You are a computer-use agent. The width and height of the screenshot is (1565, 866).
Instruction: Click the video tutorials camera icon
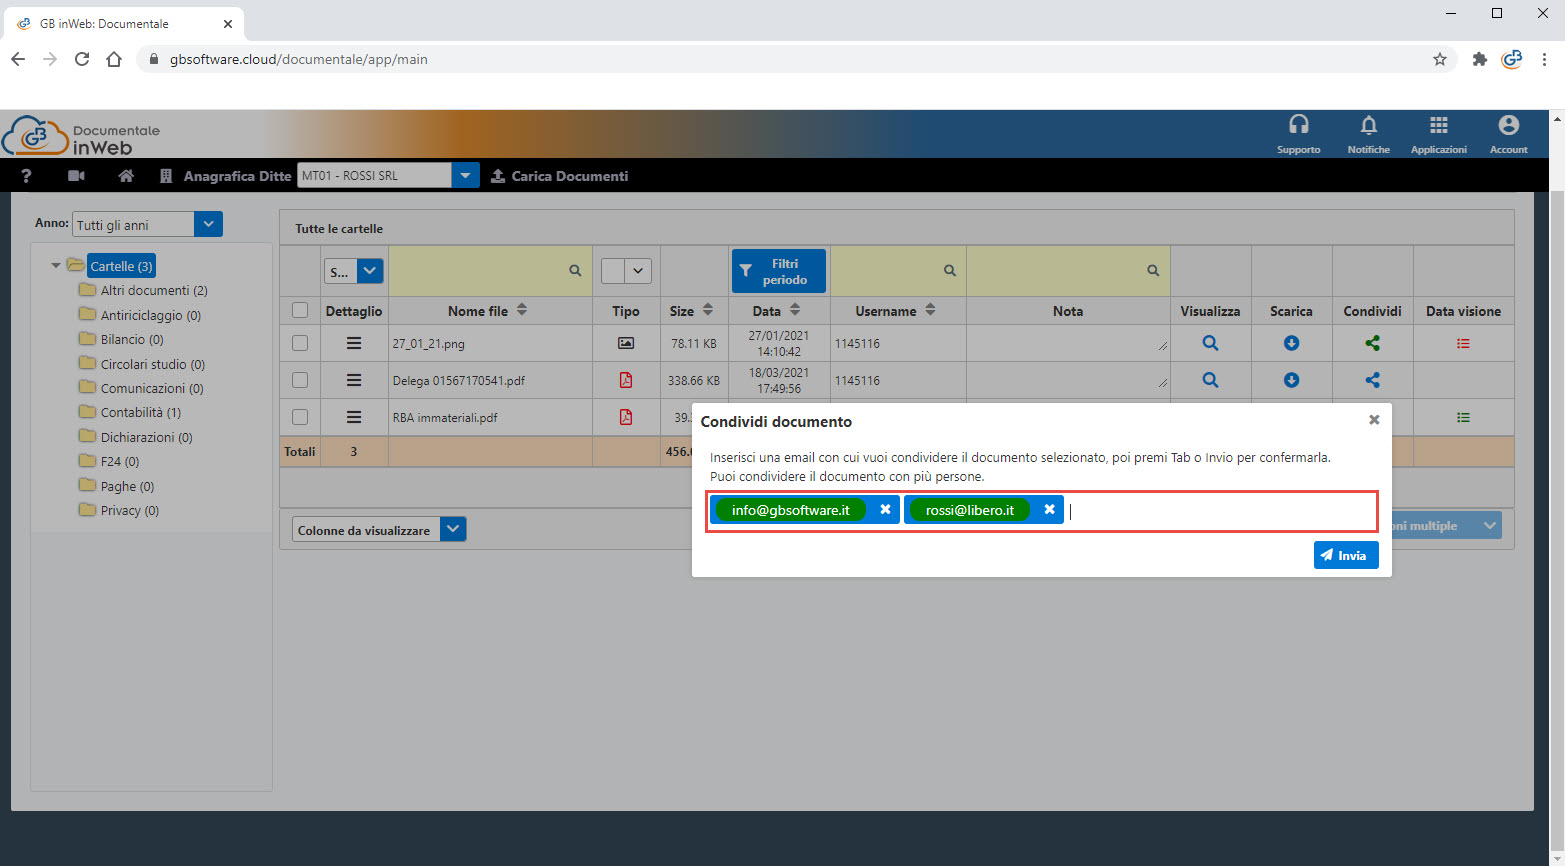click(x=75, y=175)
